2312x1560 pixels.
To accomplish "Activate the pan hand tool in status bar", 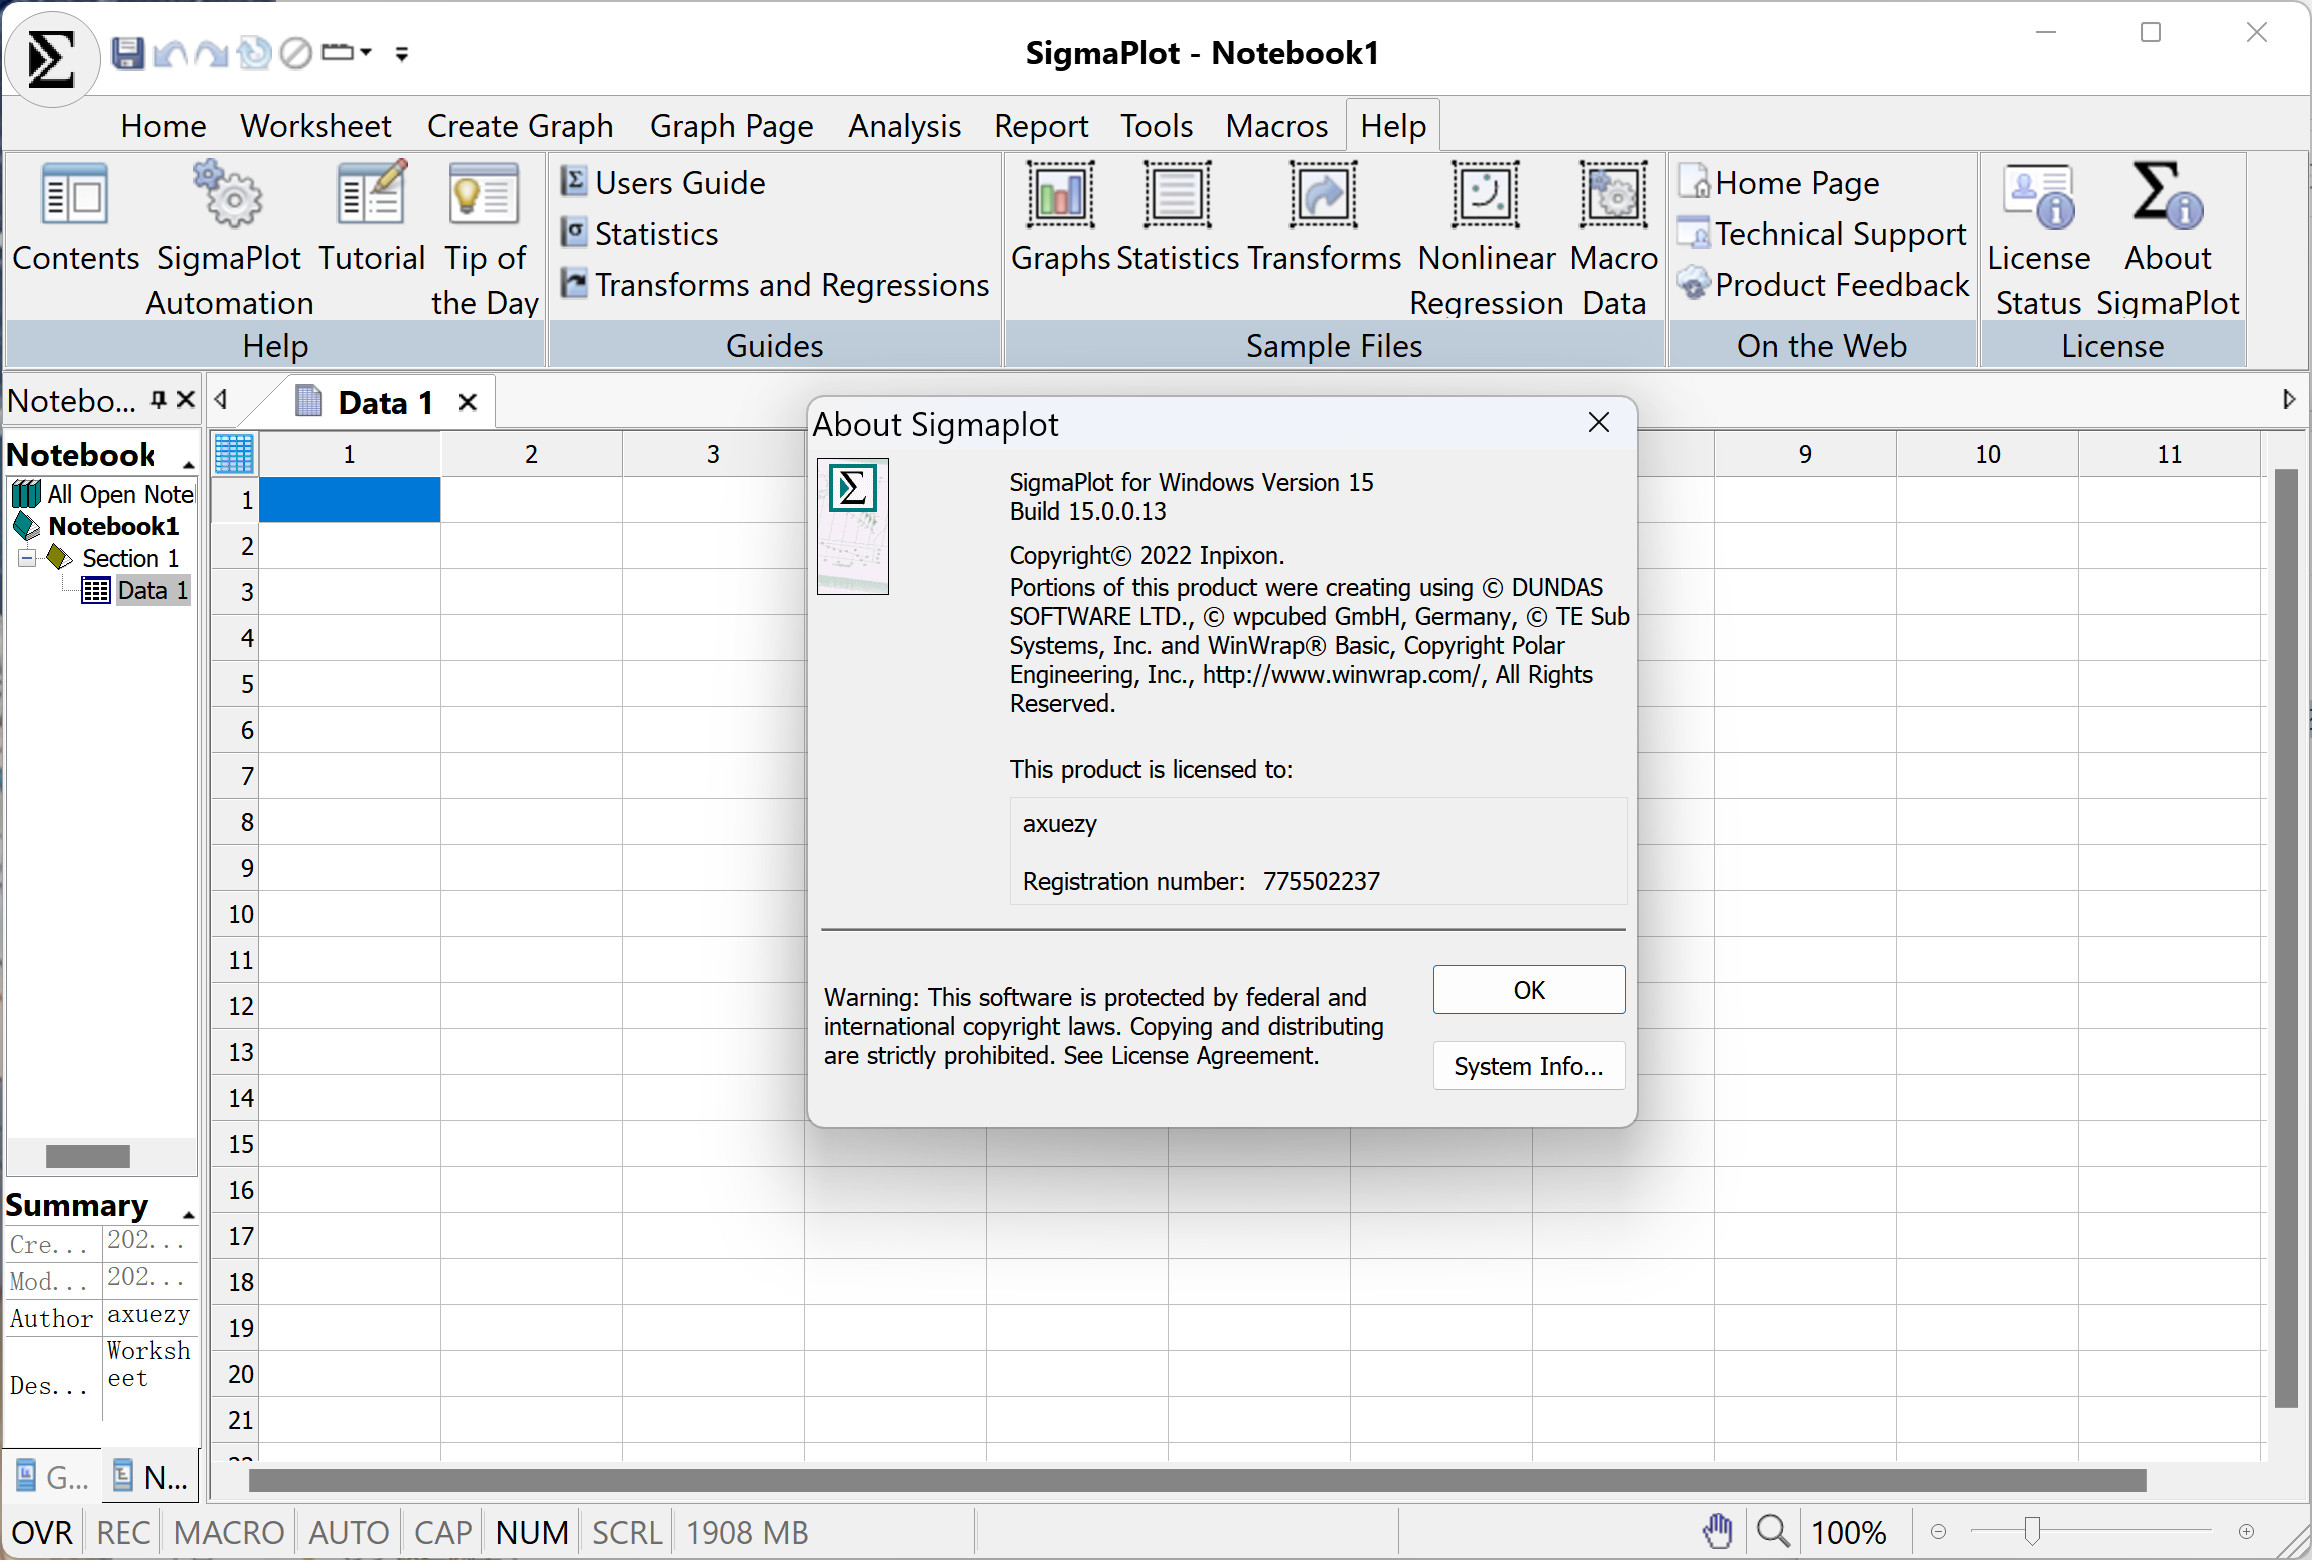I will (x=1718, y=1531).
